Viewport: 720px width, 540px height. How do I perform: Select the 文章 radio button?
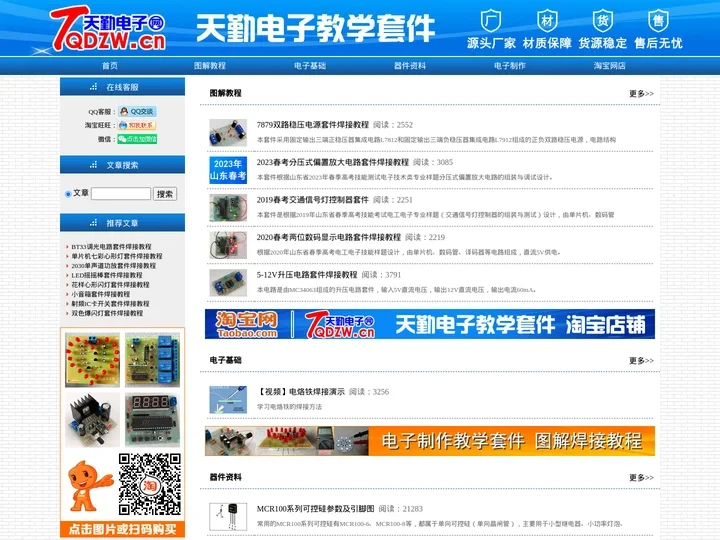67,193
